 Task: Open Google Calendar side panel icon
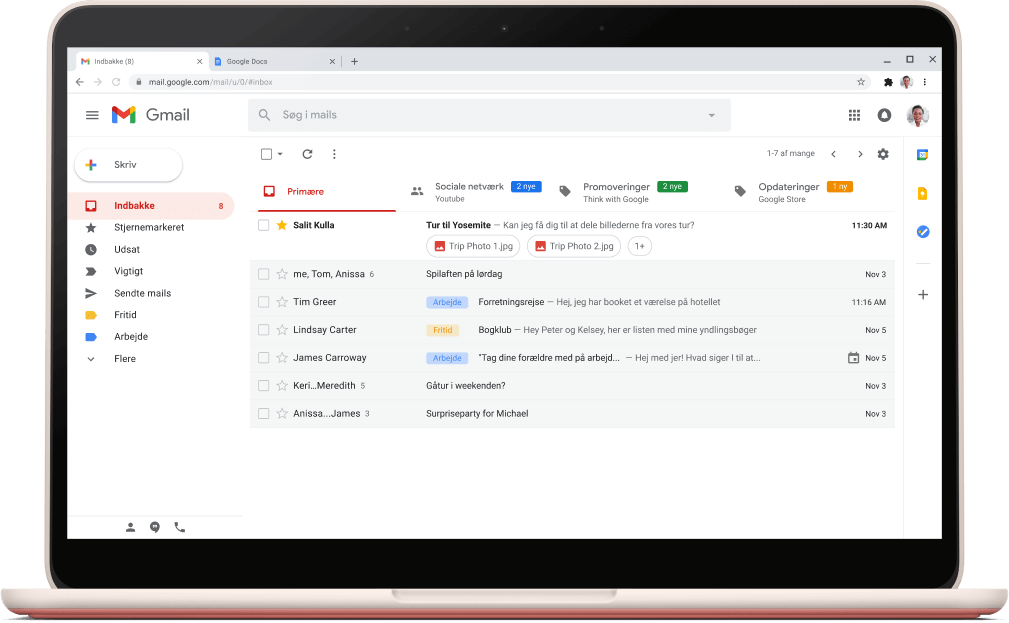click(922, 154)
